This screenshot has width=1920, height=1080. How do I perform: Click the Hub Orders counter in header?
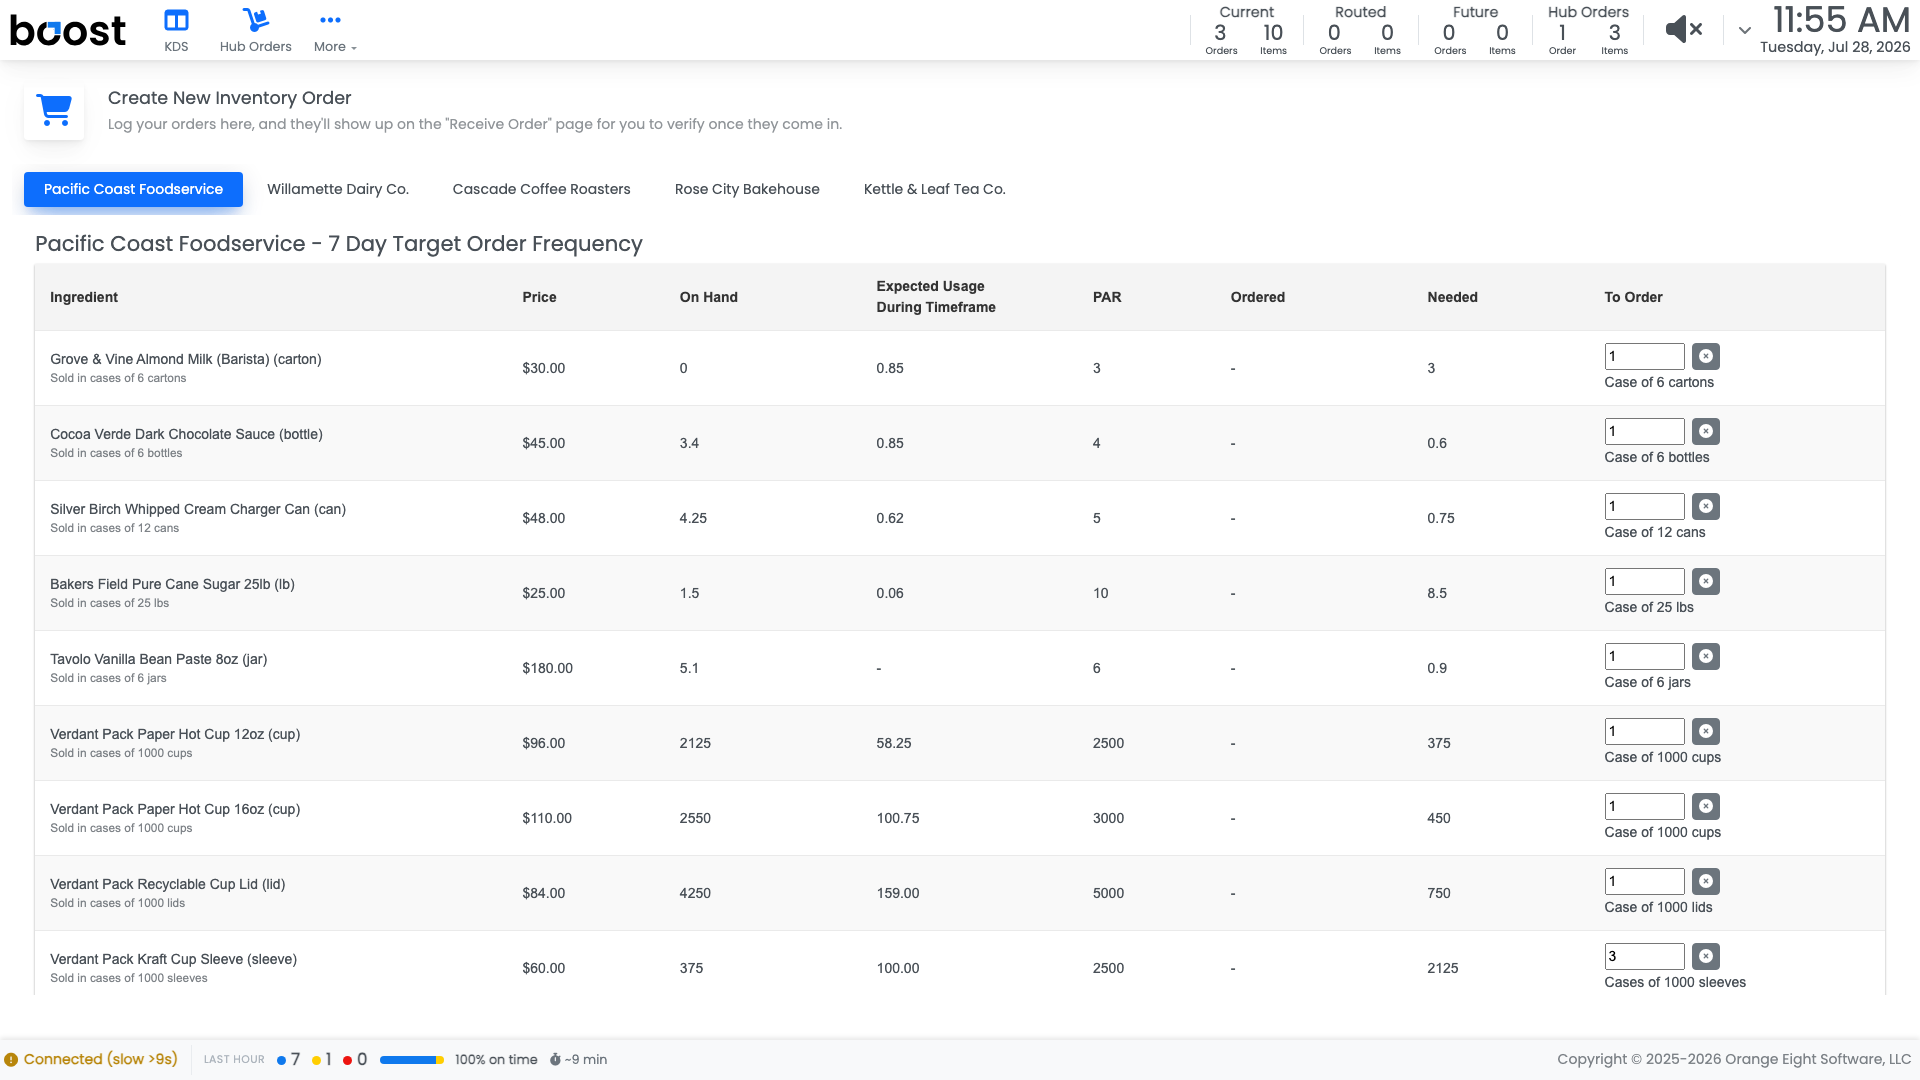tap(1588, 30)
